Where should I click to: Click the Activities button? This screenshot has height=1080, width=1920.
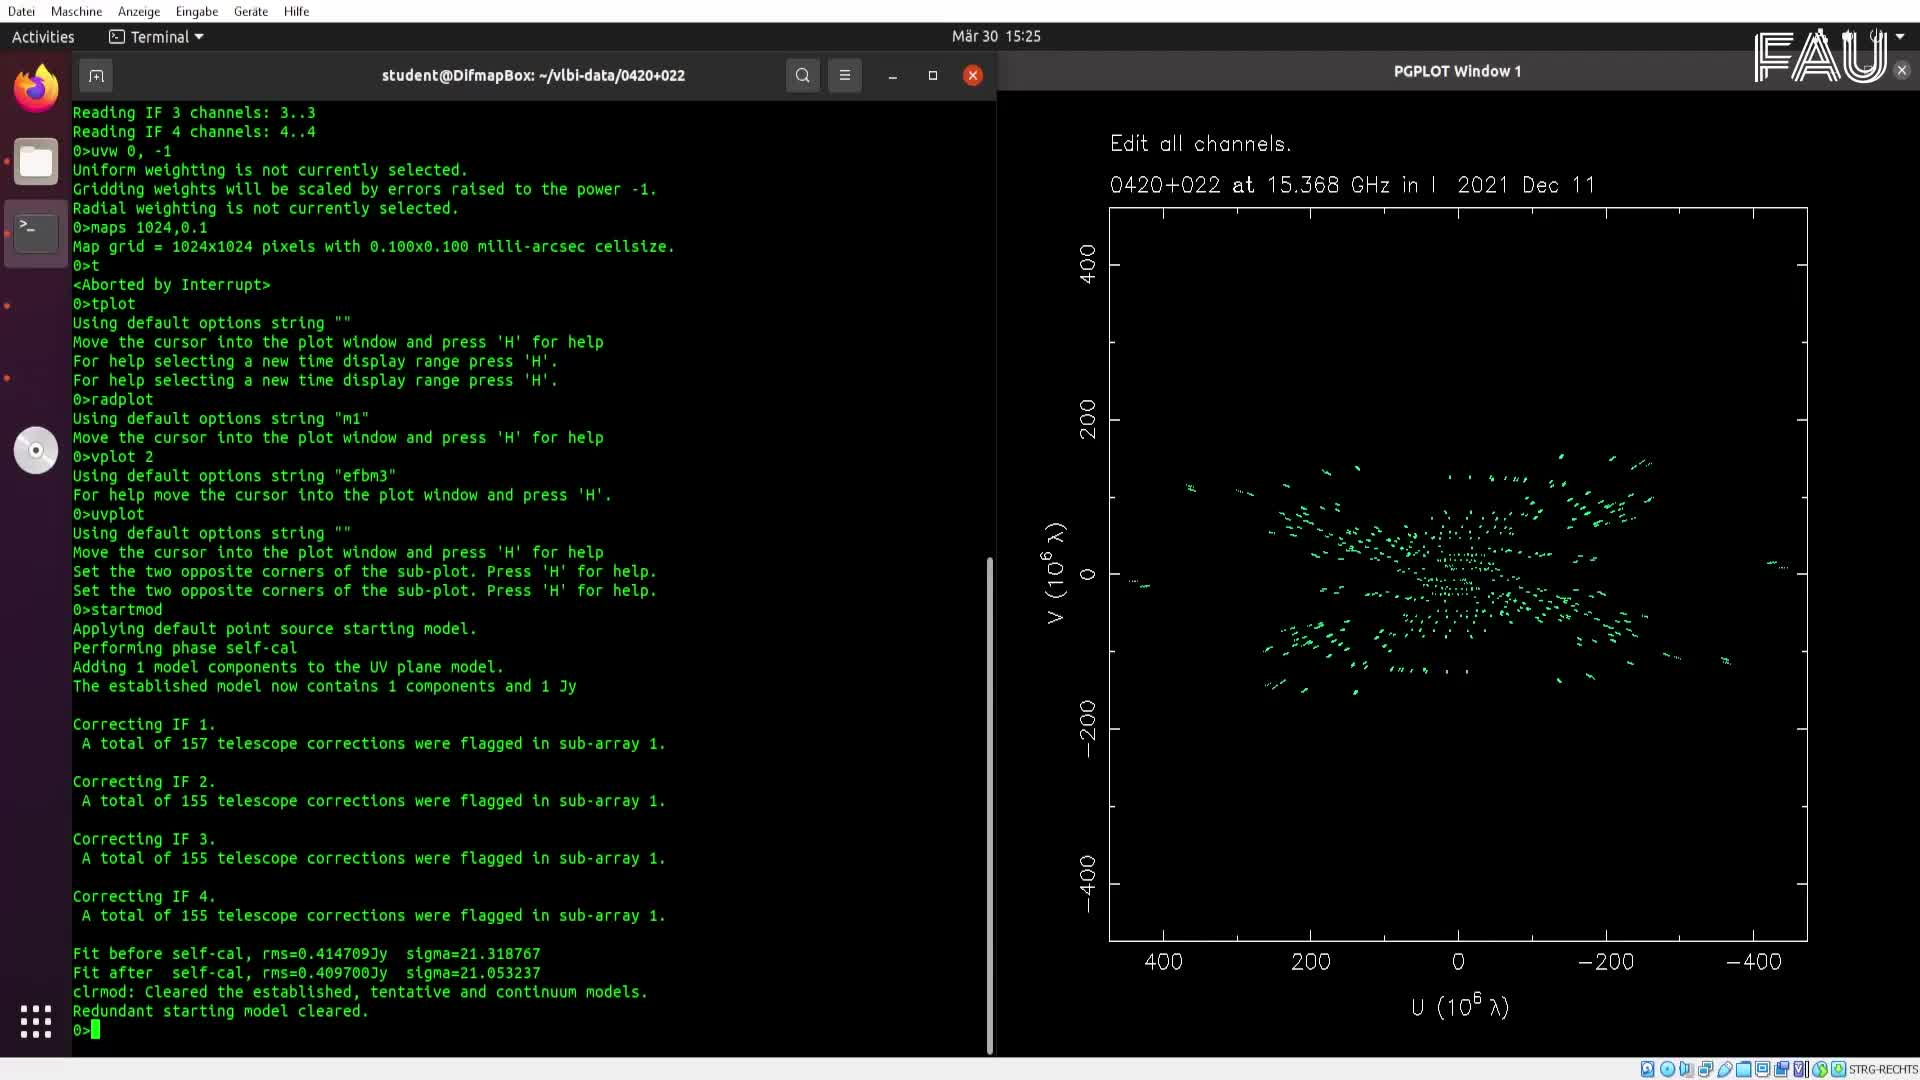click(x=43, y=37)
